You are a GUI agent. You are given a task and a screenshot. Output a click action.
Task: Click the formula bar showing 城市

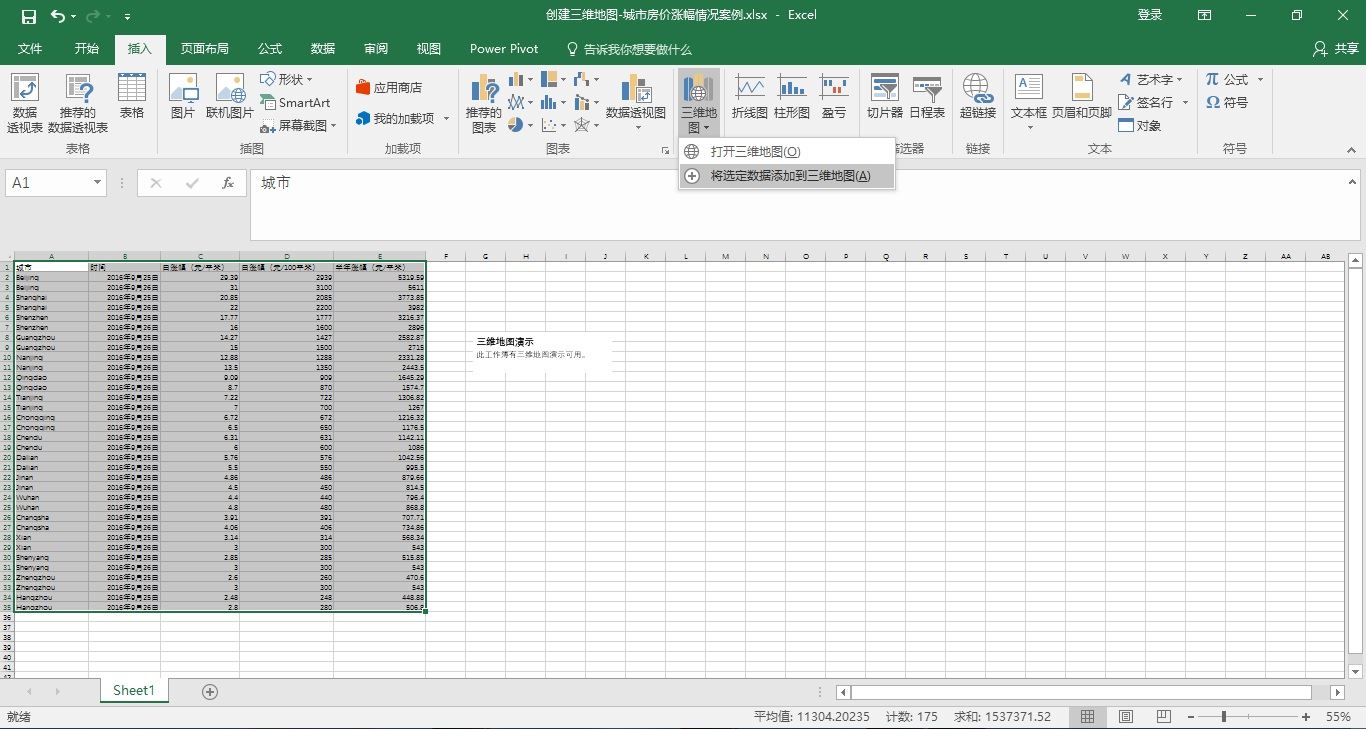coord(803,205)
